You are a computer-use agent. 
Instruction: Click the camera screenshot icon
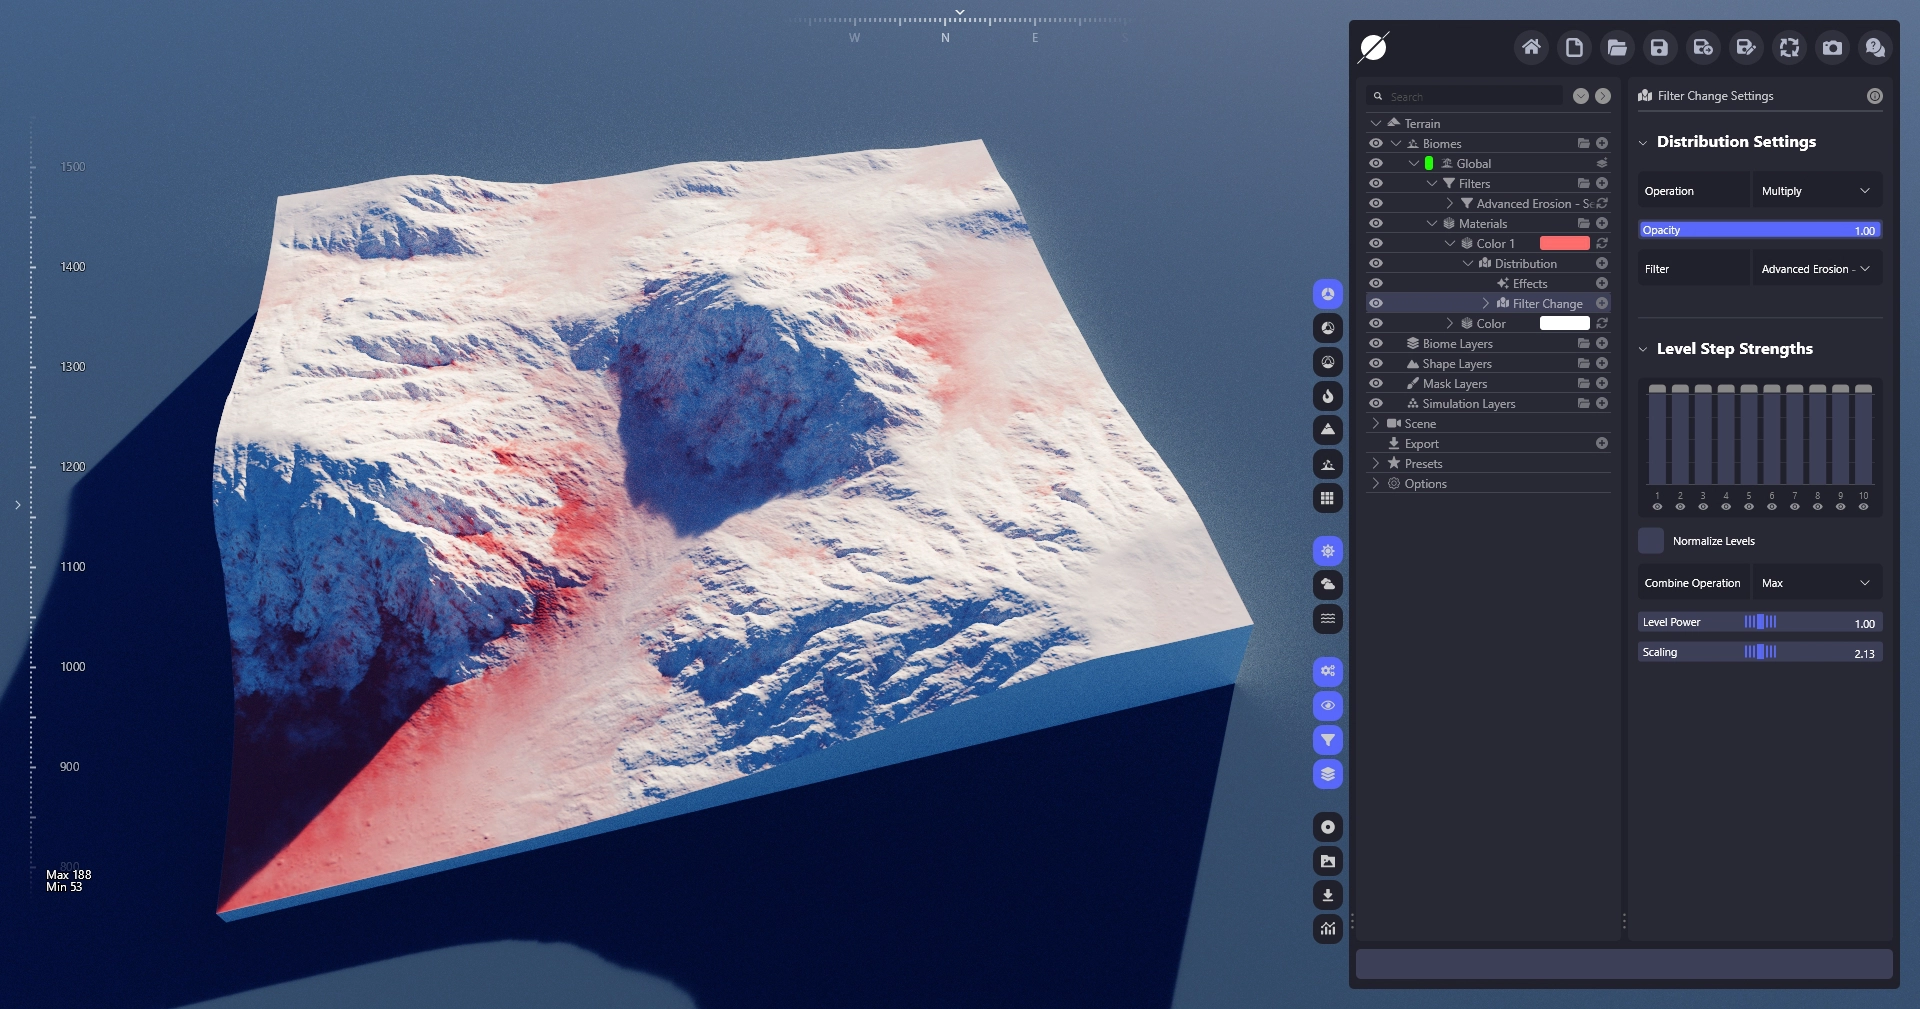pos(1832,47)
